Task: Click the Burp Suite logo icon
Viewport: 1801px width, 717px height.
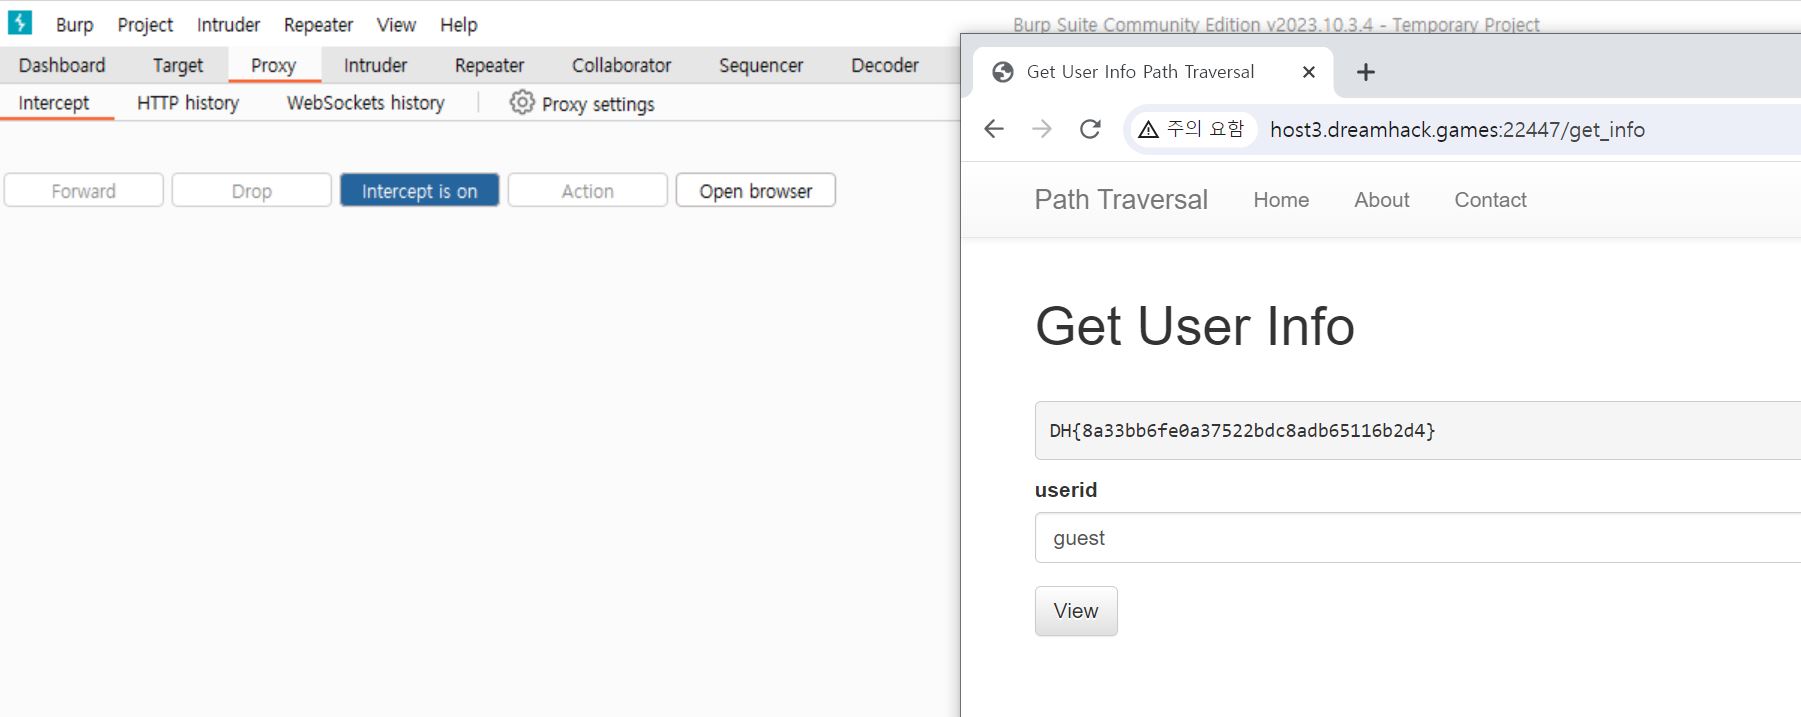Action: 20,23
